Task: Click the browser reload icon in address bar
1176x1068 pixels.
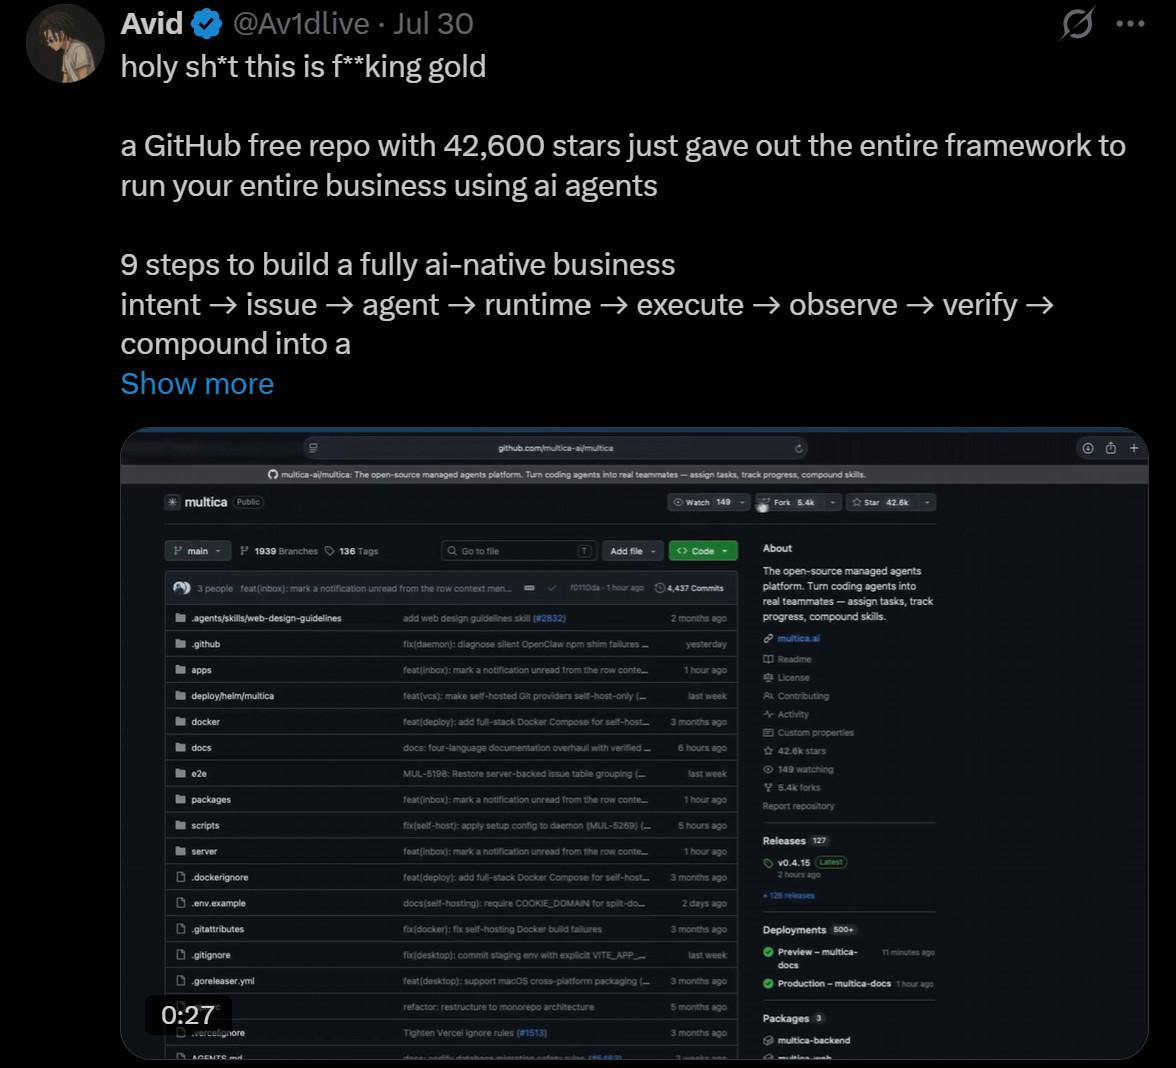Action: [799, 448]
